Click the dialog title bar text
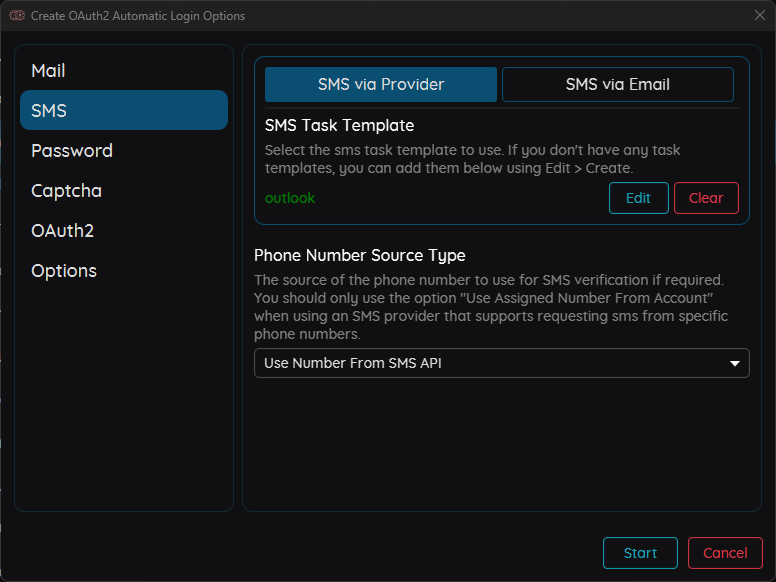 tap(138, 16)
